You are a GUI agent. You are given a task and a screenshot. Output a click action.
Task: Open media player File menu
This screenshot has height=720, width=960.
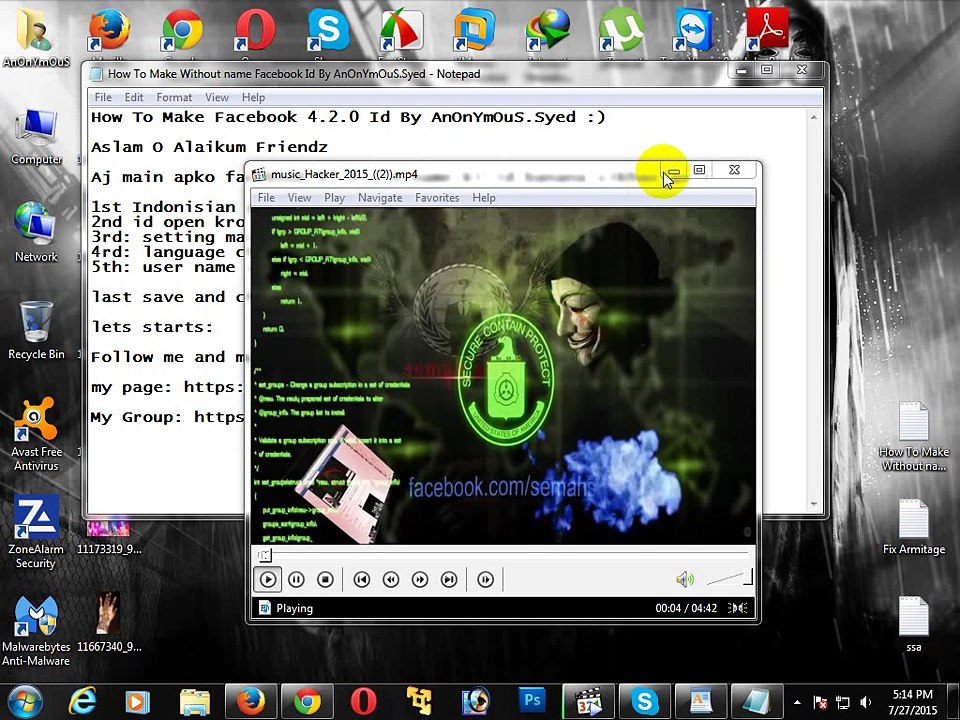coord(266,198)
